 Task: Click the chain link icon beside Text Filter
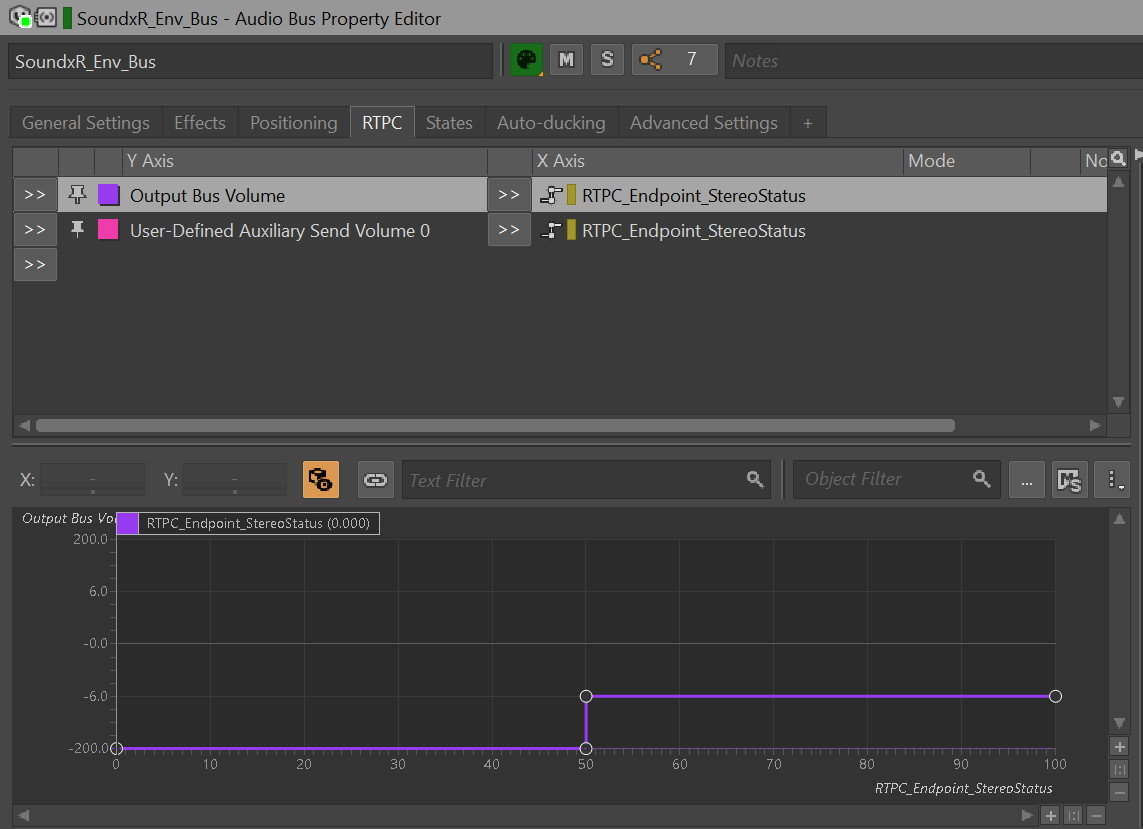[x=375, y=480]
